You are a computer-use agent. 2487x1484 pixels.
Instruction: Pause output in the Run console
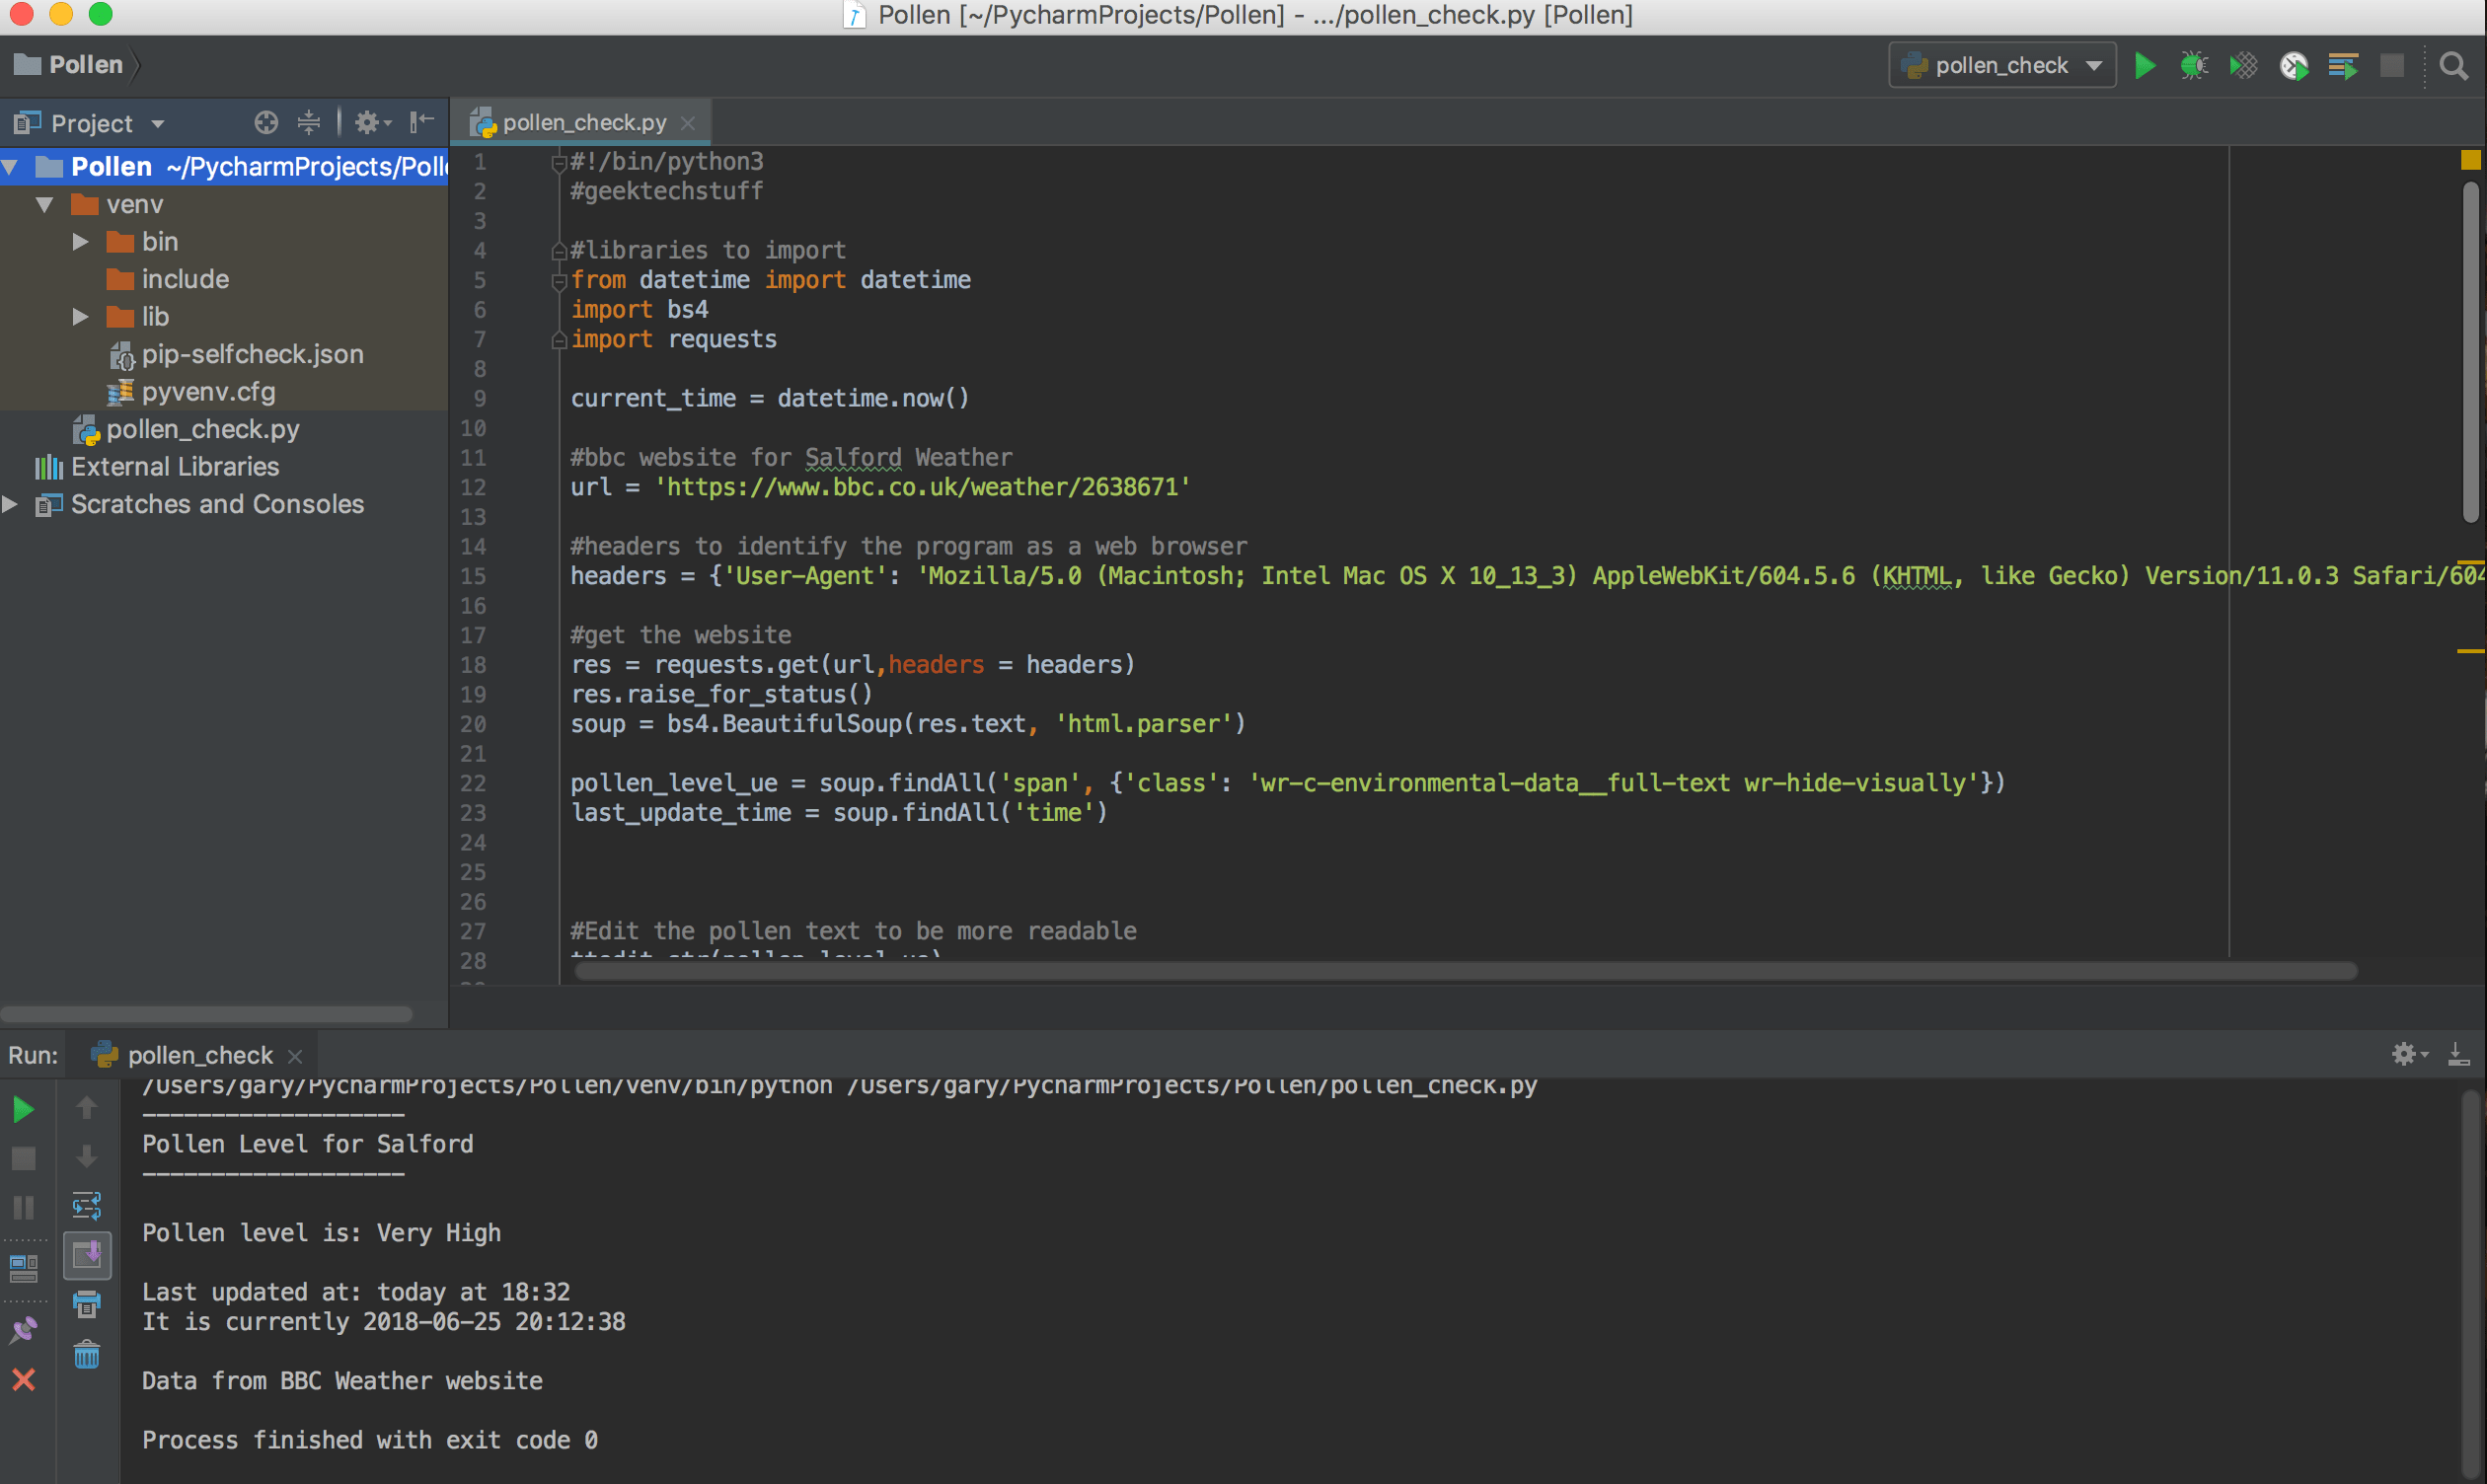pyautogui.click(x=24, y=1208)
